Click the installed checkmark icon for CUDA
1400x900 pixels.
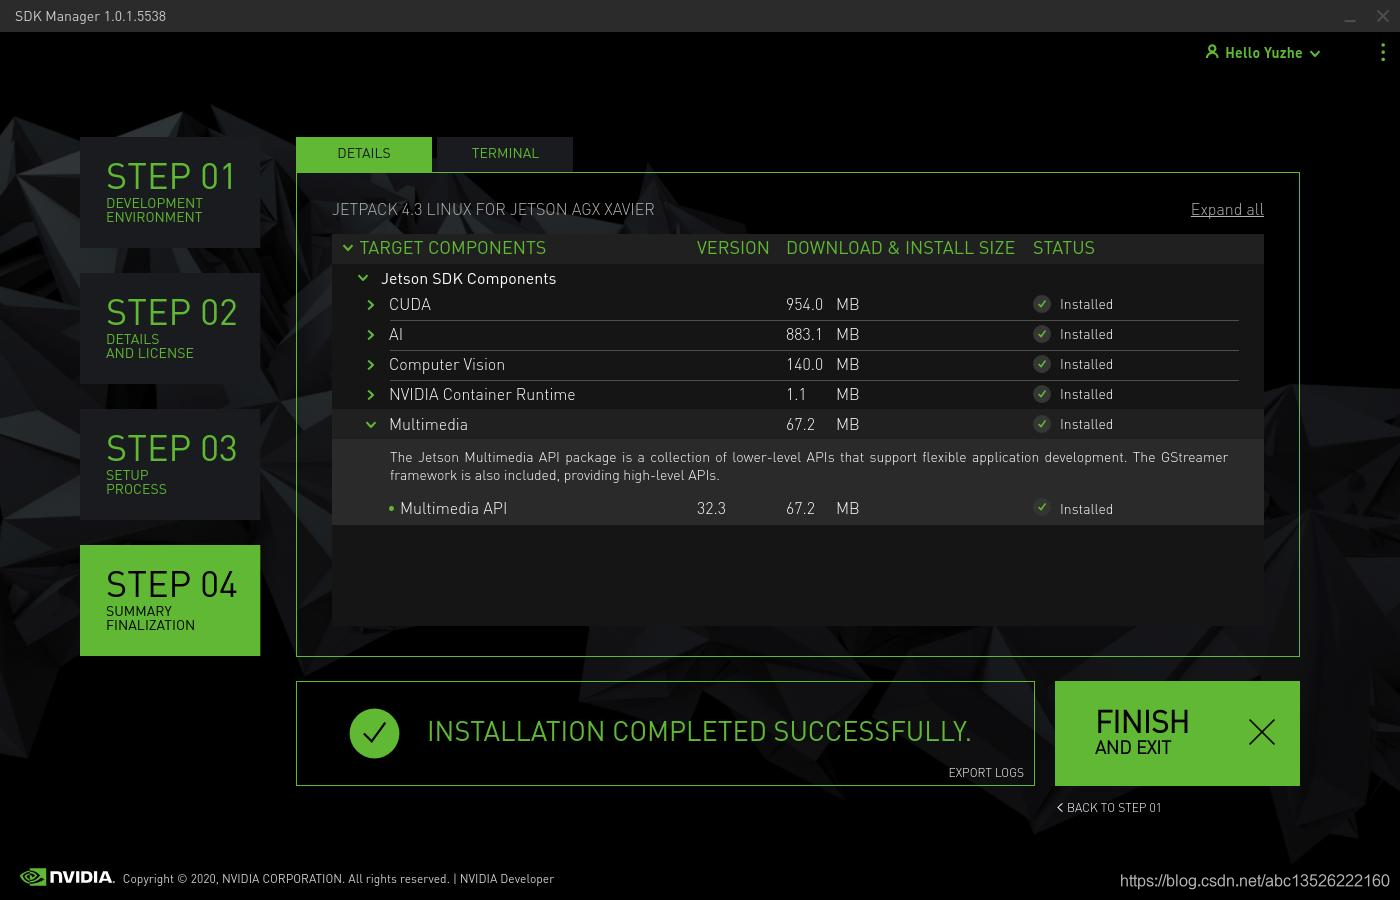pos(1042,304)
